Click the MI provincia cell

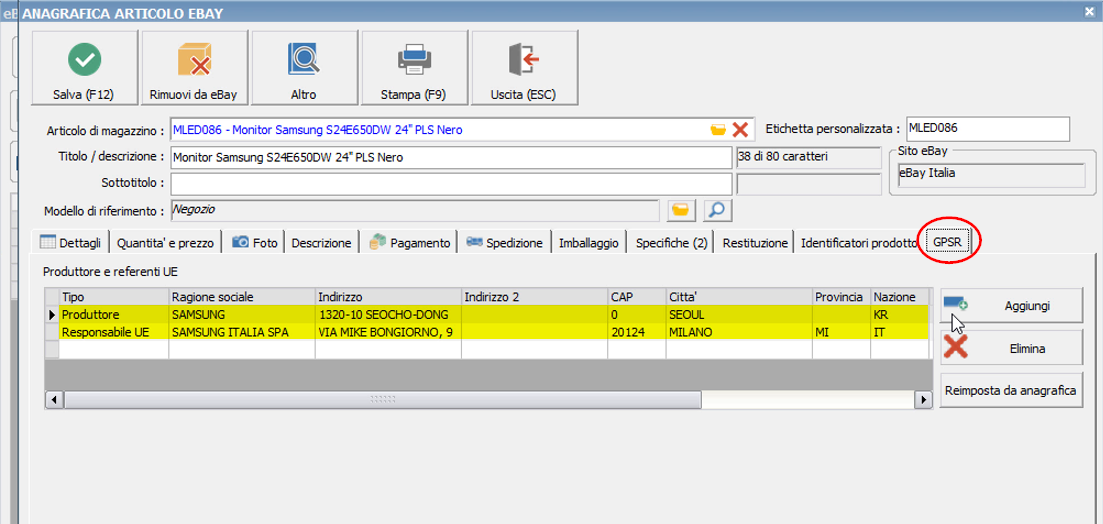(x=842, y=332)
